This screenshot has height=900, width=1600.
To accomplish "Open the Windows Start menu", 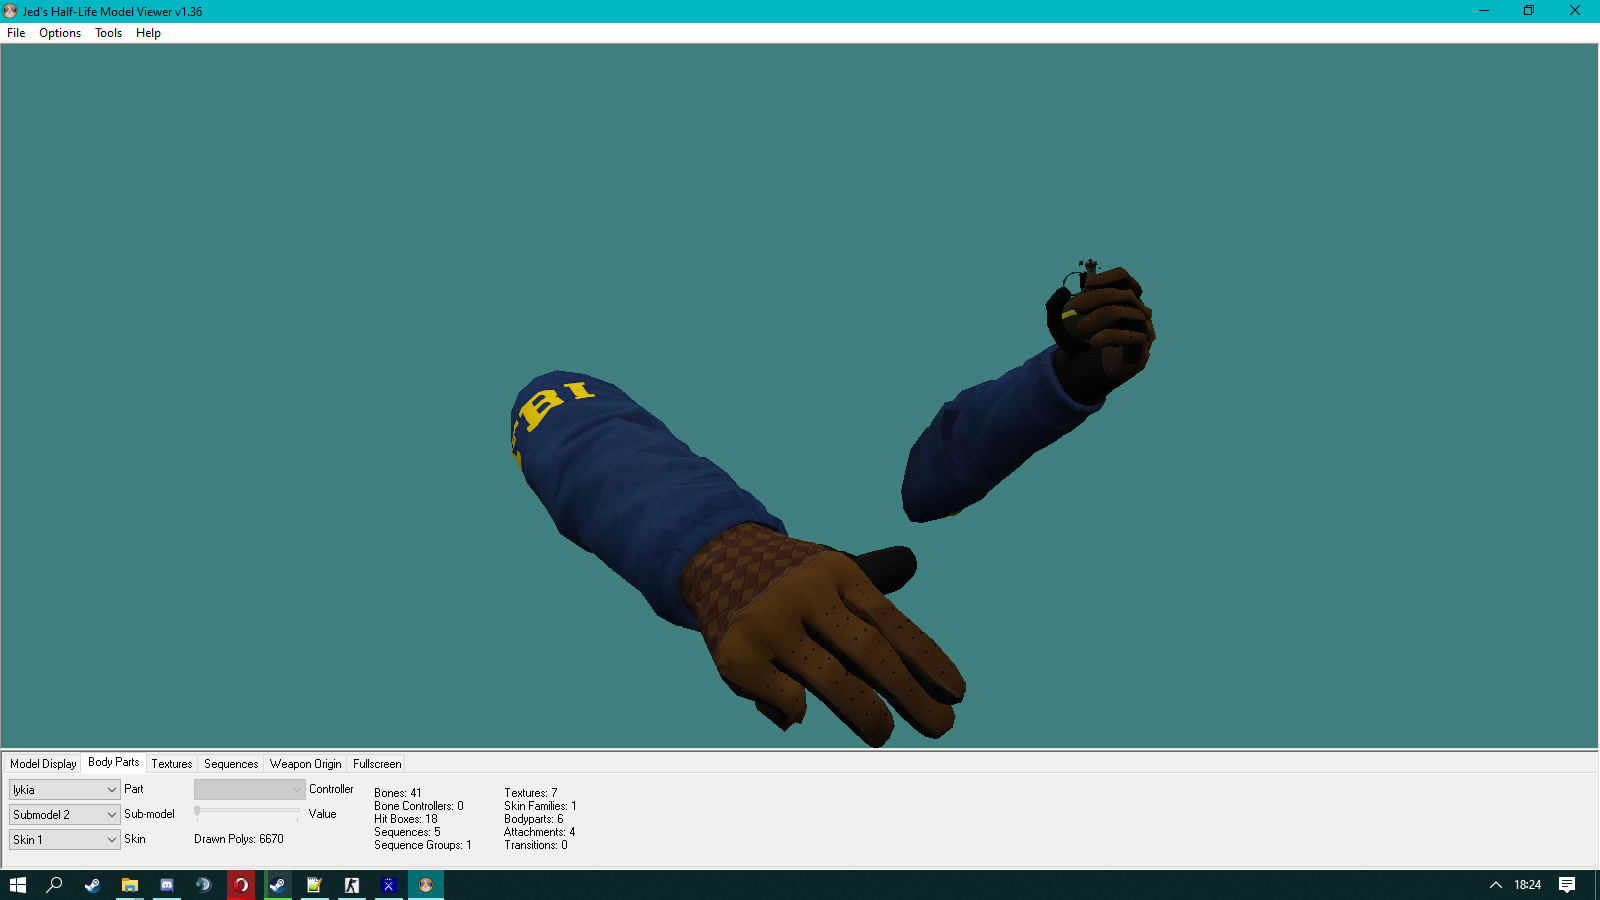I will point(18,885).
